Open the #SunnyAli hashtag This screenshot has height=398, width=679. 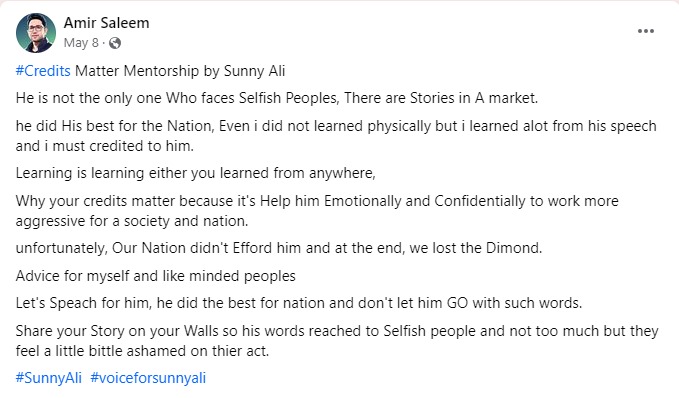48,378
